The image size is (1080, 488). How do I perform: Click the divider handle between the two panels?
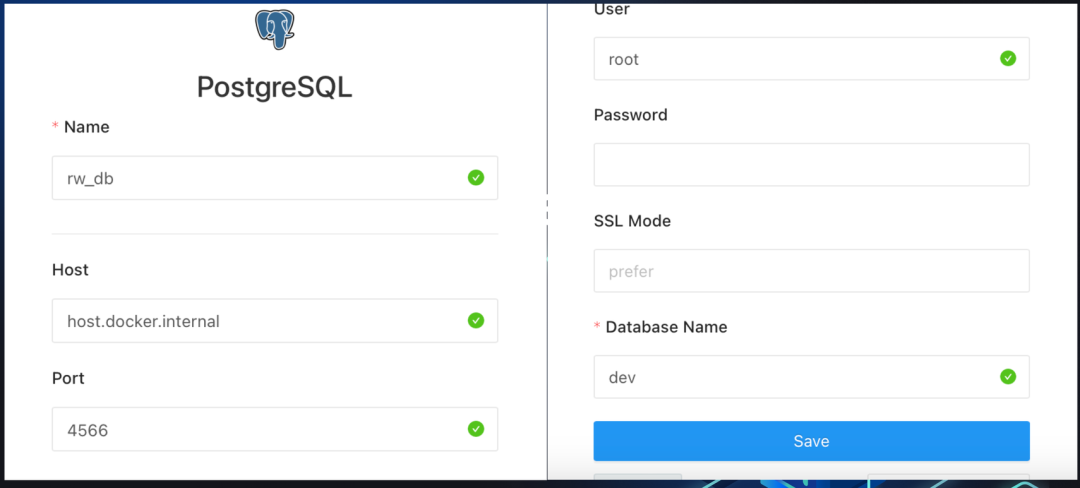click(547, 210)
